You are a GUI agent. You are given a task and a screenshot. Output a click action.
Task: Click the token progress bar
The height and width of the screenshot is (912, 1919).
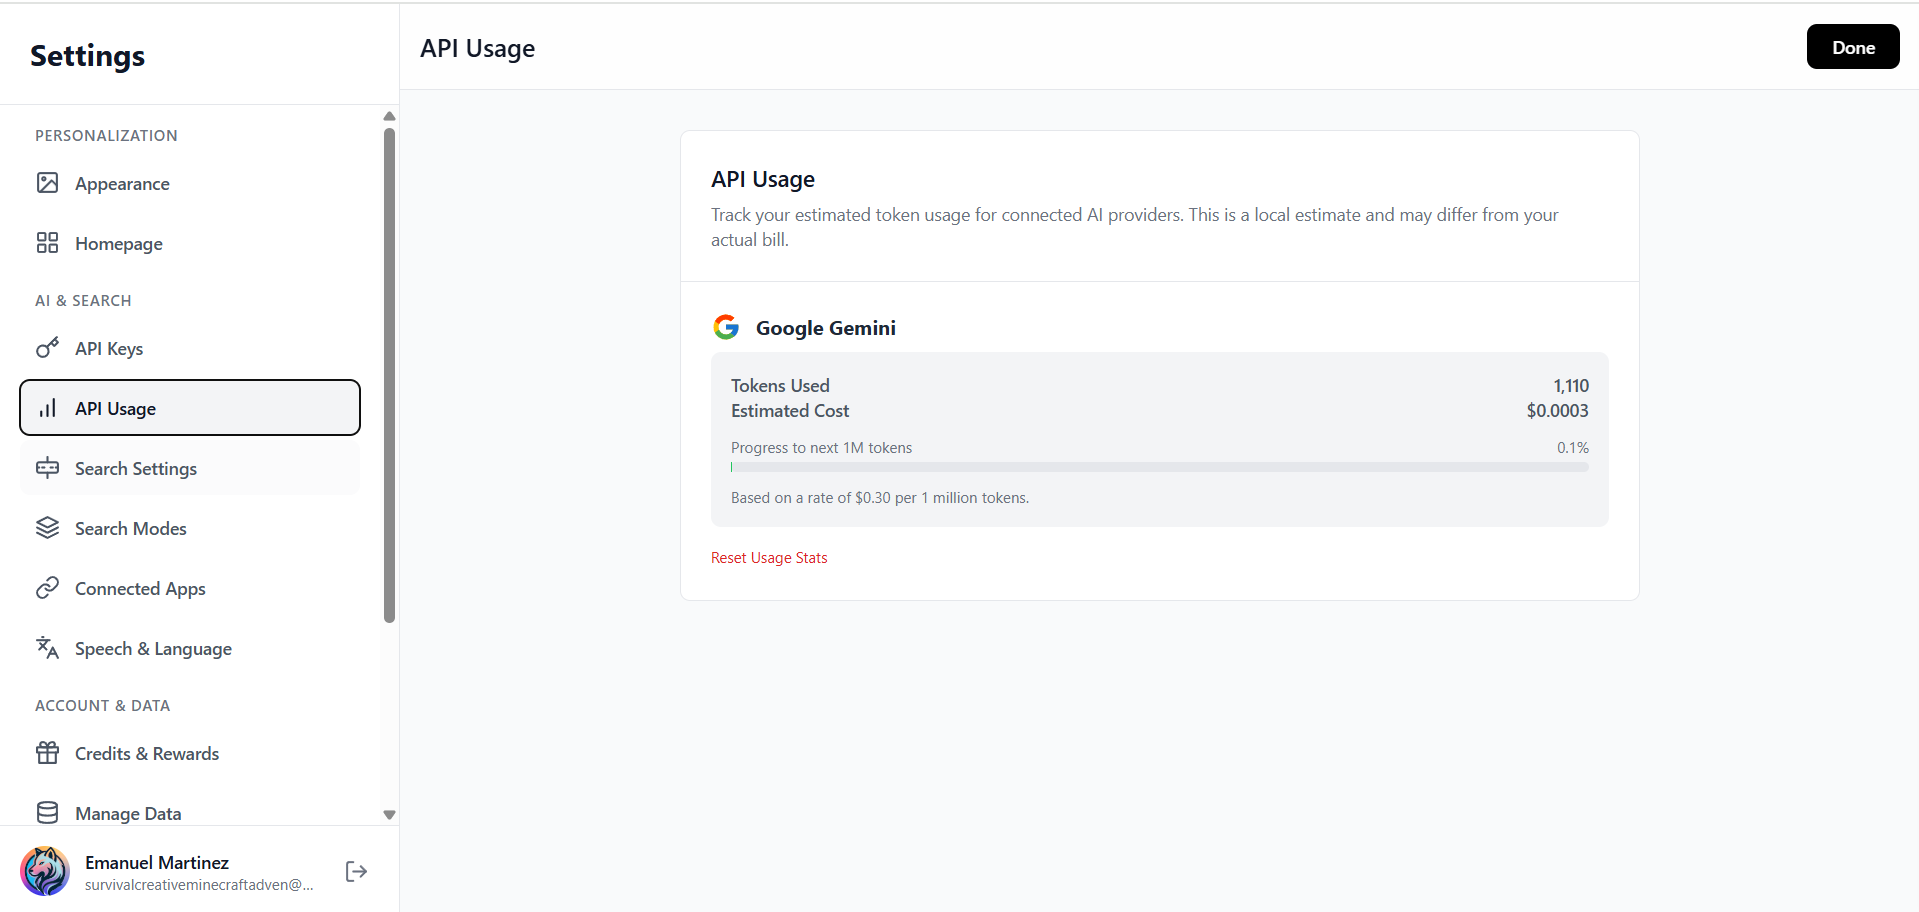1158,466
